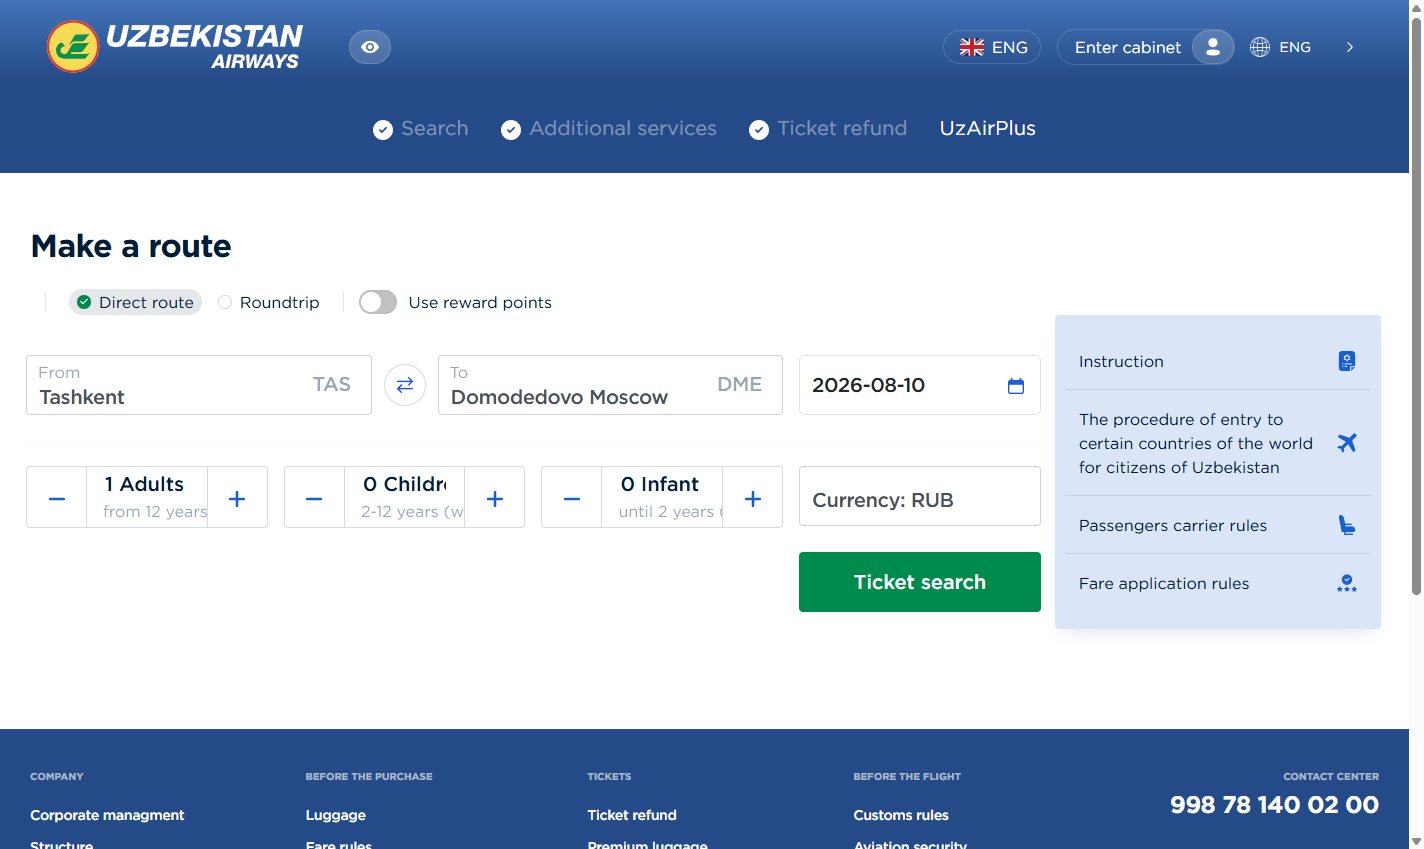Open the UzAirPlus tab

click(x=988, y=129)
